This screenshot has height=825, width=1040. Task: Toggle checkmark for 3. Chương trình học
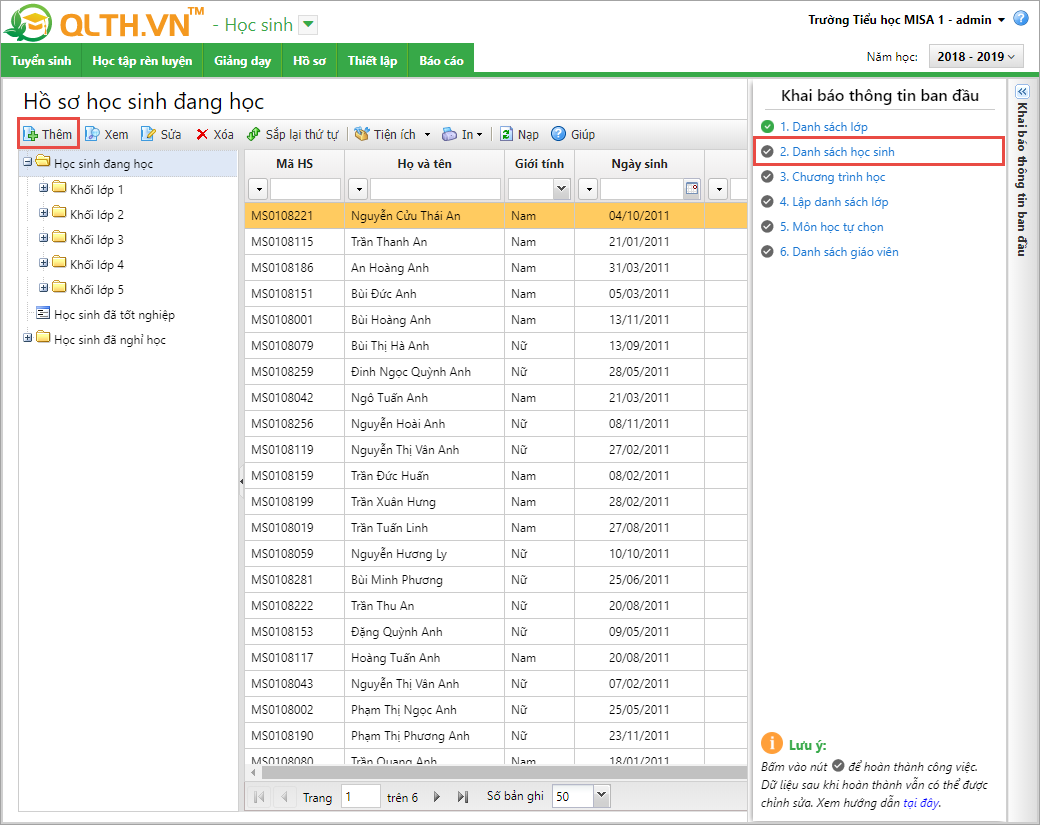pos(767,177)
